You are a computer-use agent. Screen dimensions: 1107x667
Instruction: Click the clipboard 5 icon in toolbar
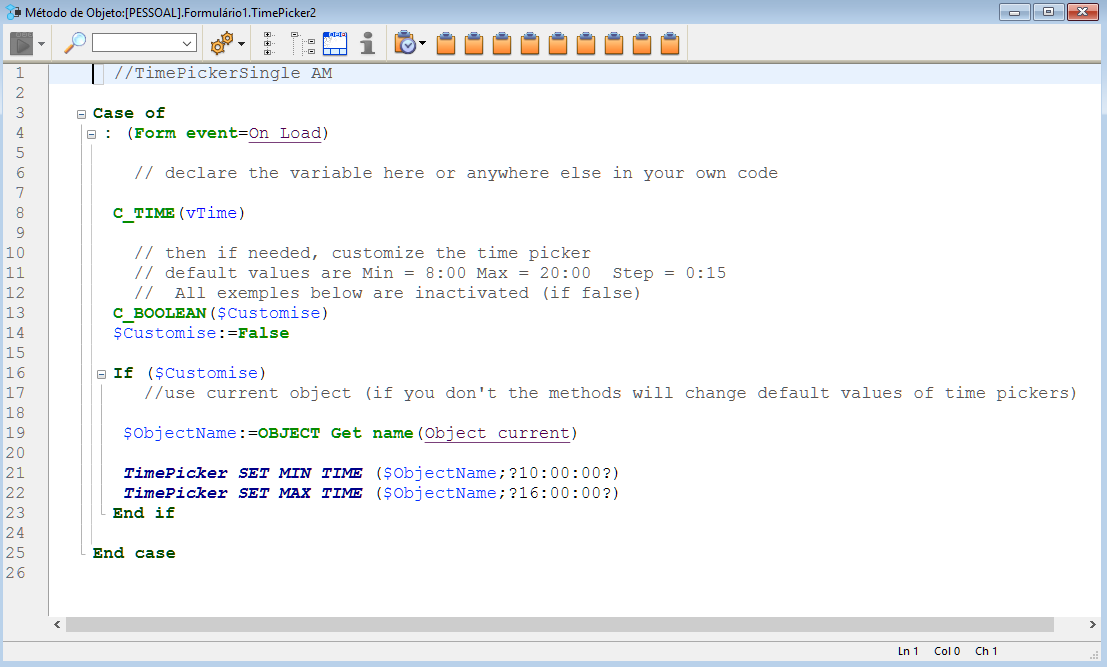coord(558,43)
